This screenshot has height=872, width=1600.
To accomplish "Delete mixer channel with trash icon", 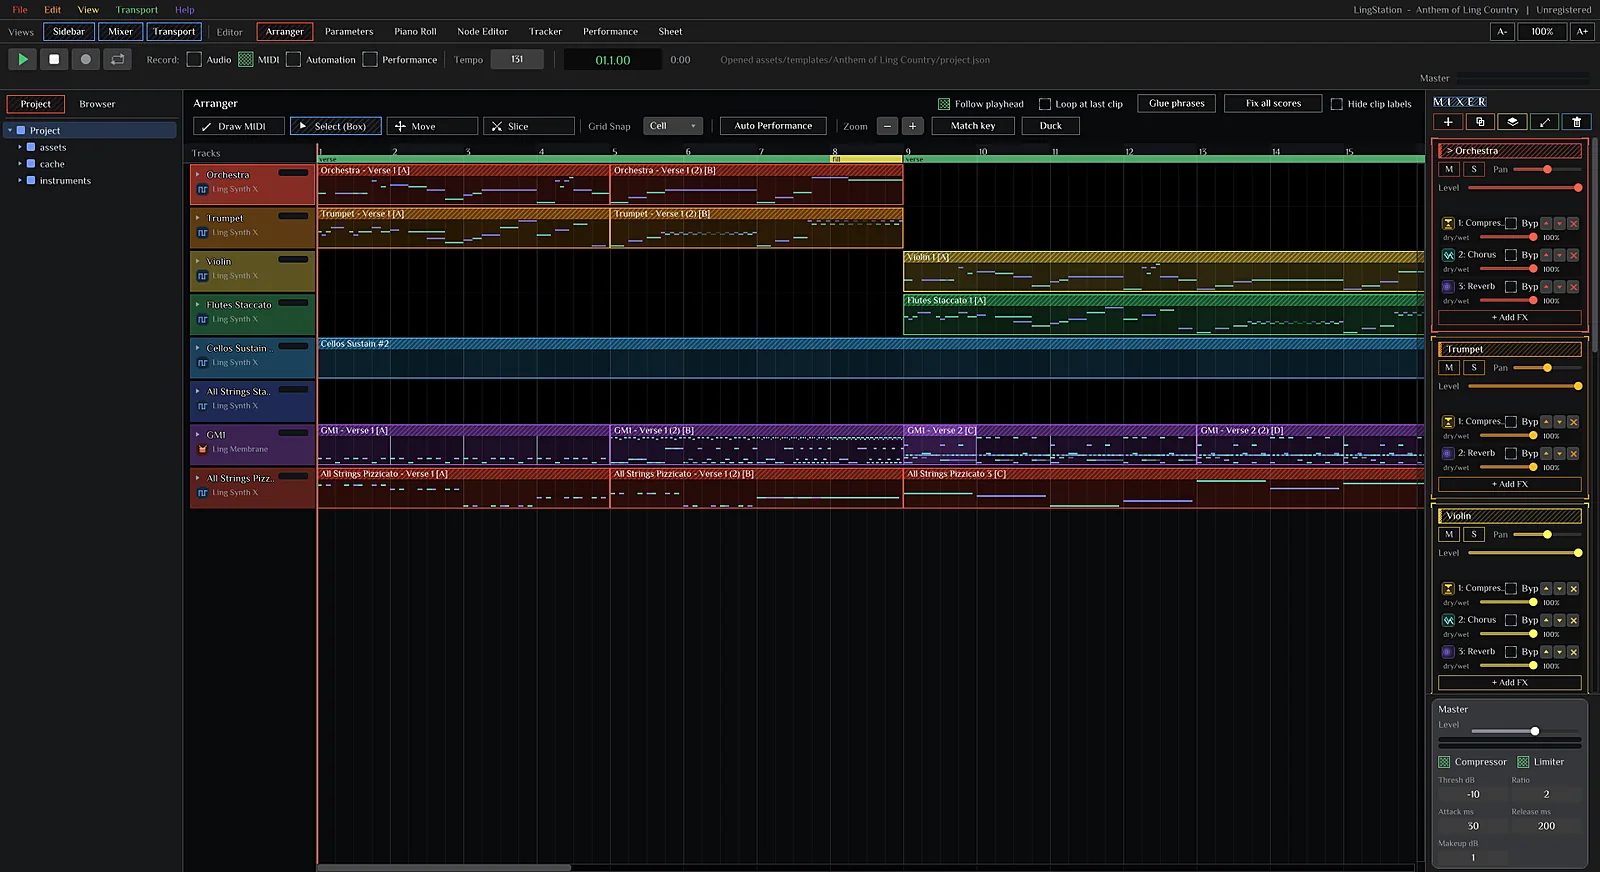I will [x=1577, y=122].
